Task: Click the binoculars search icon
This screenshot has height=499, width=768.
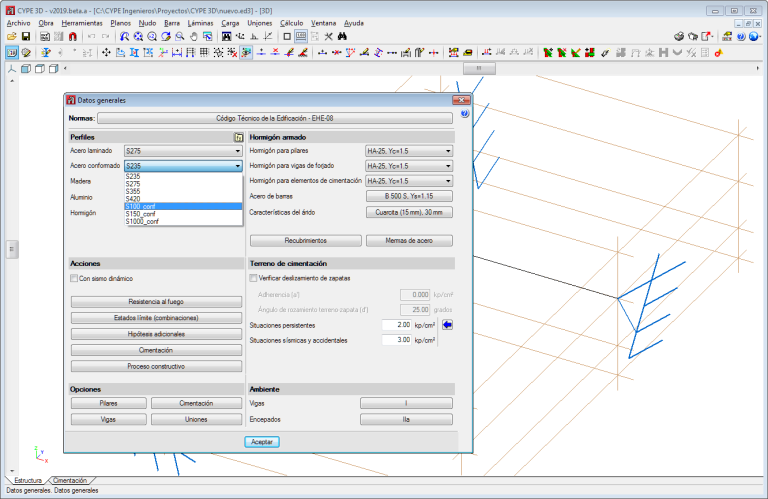Action: coord(341,36)
